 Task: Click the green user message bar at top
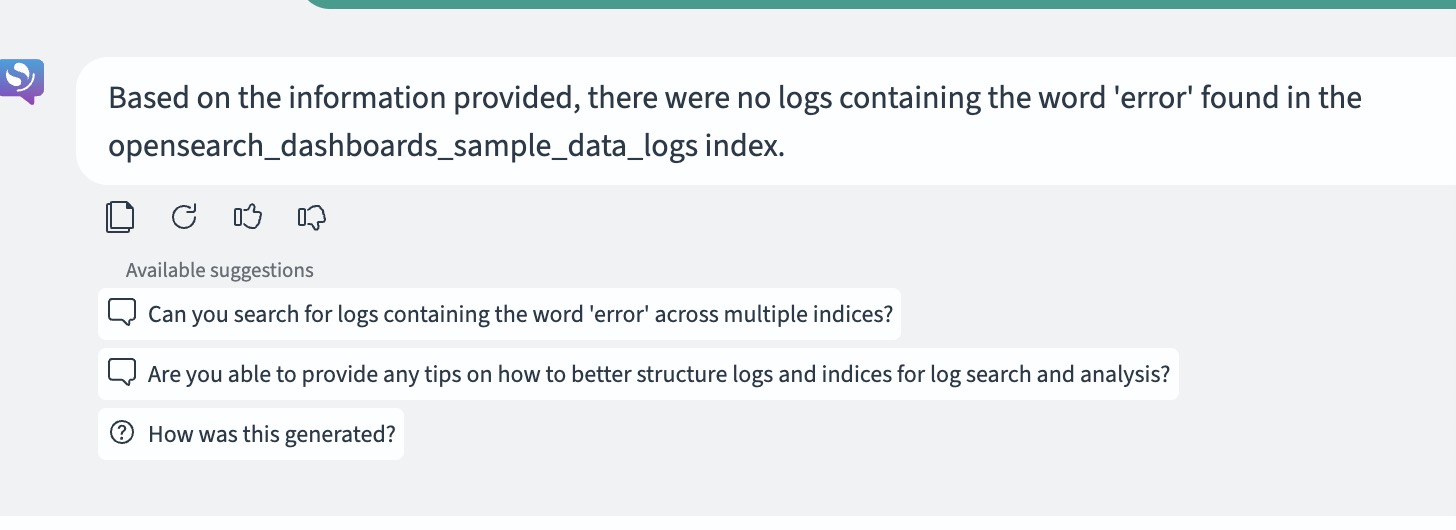coord(880,4)
